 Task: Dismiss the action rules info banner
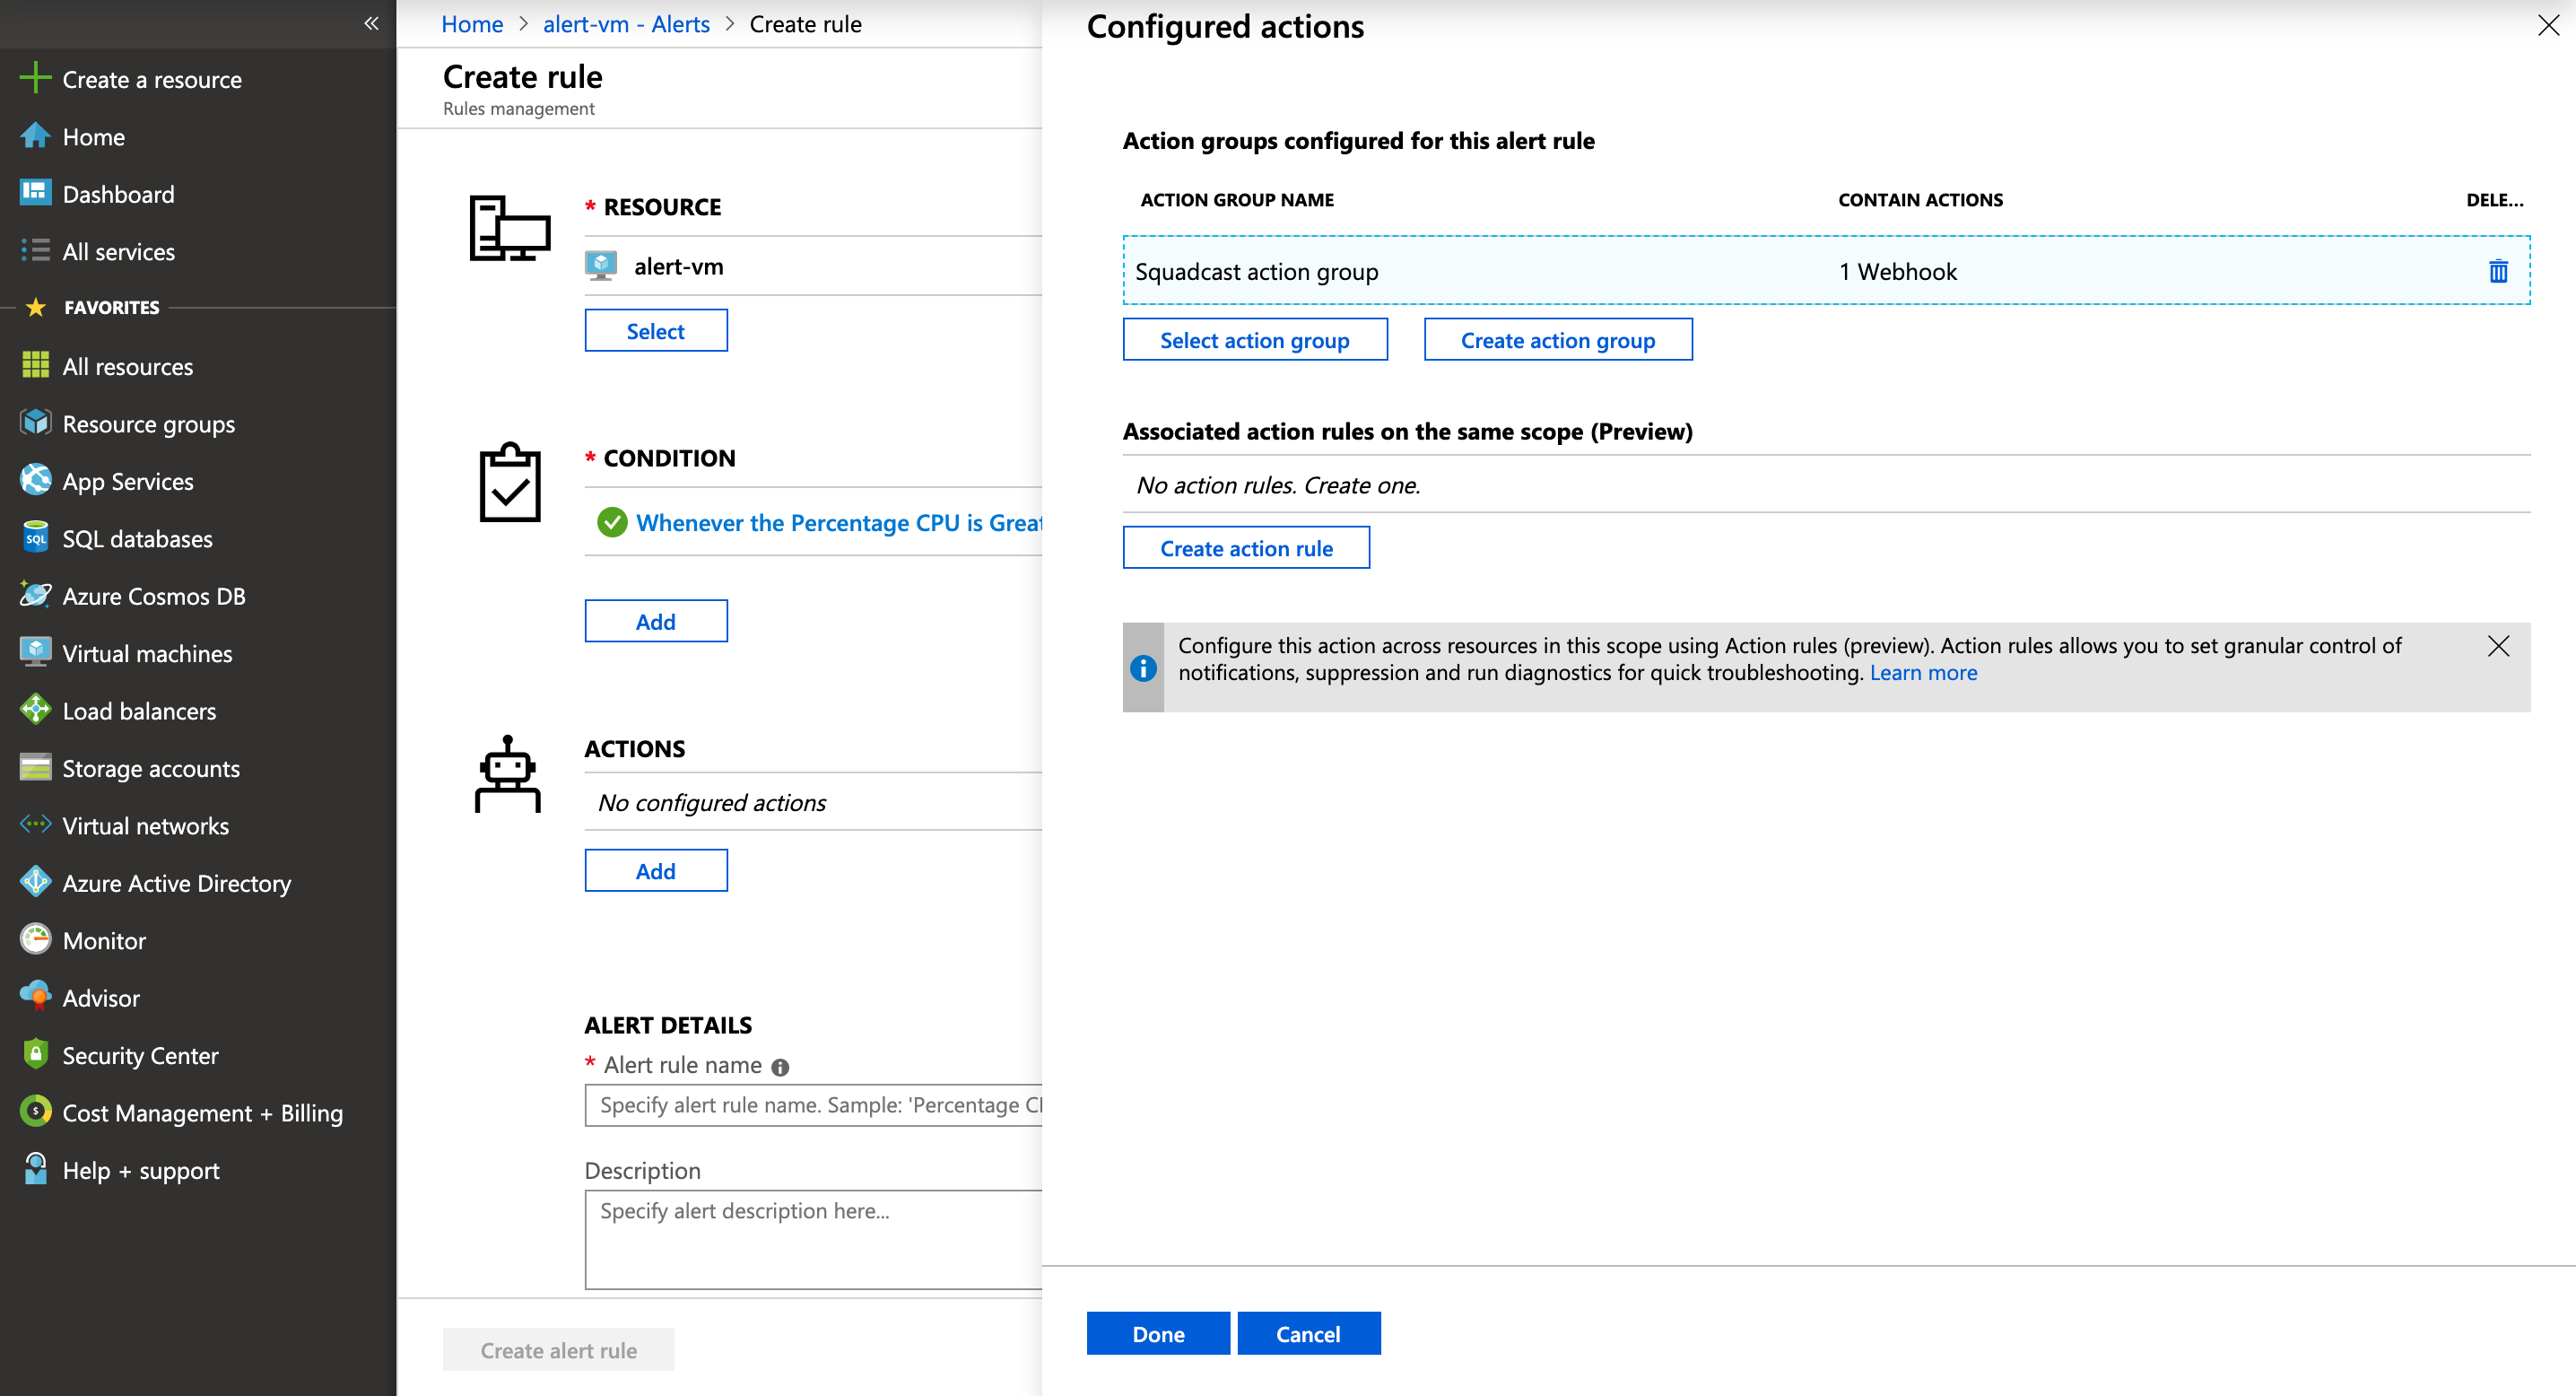(x=2497, y=646)
